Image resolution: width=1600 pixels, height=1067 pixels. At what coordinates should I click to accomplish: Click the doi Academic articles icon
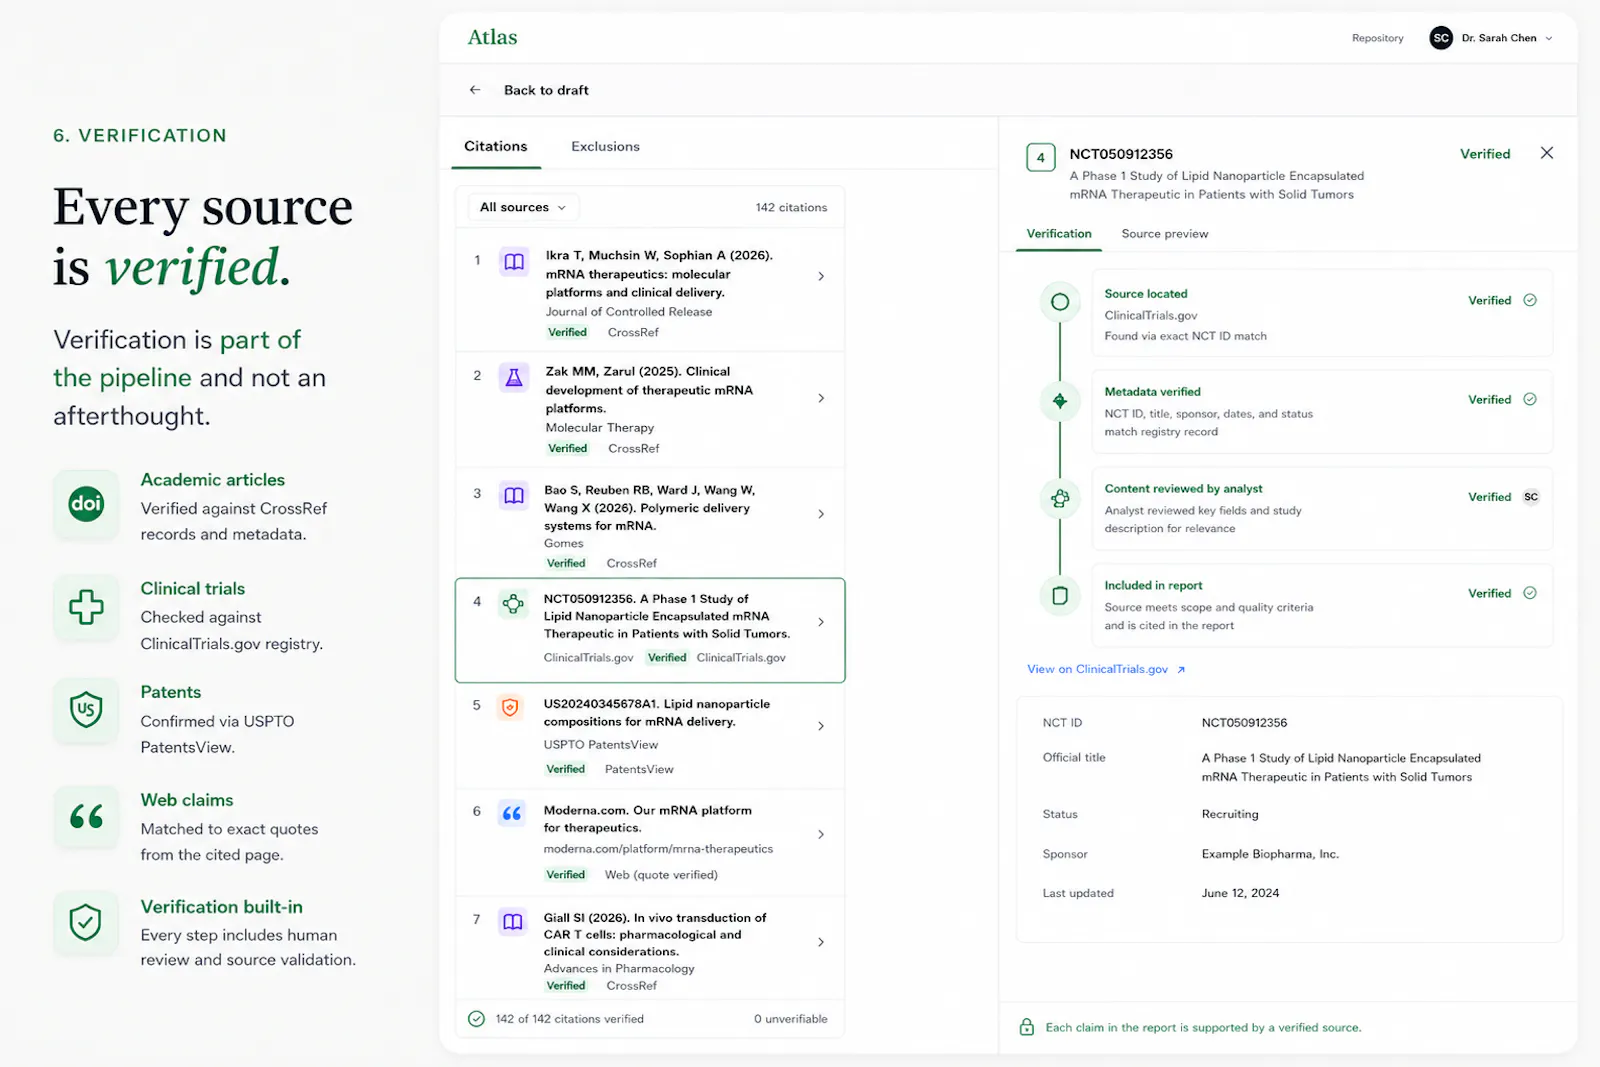pyautogui.click(x=86, y=503)
